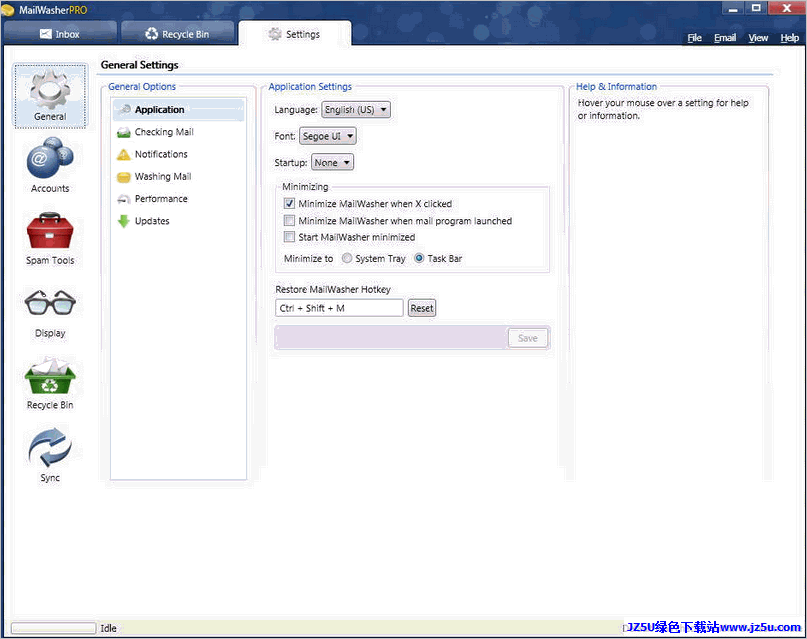The image size is (807, 639).
Task: Open the Font dropdown
Action: pos(328,136)
